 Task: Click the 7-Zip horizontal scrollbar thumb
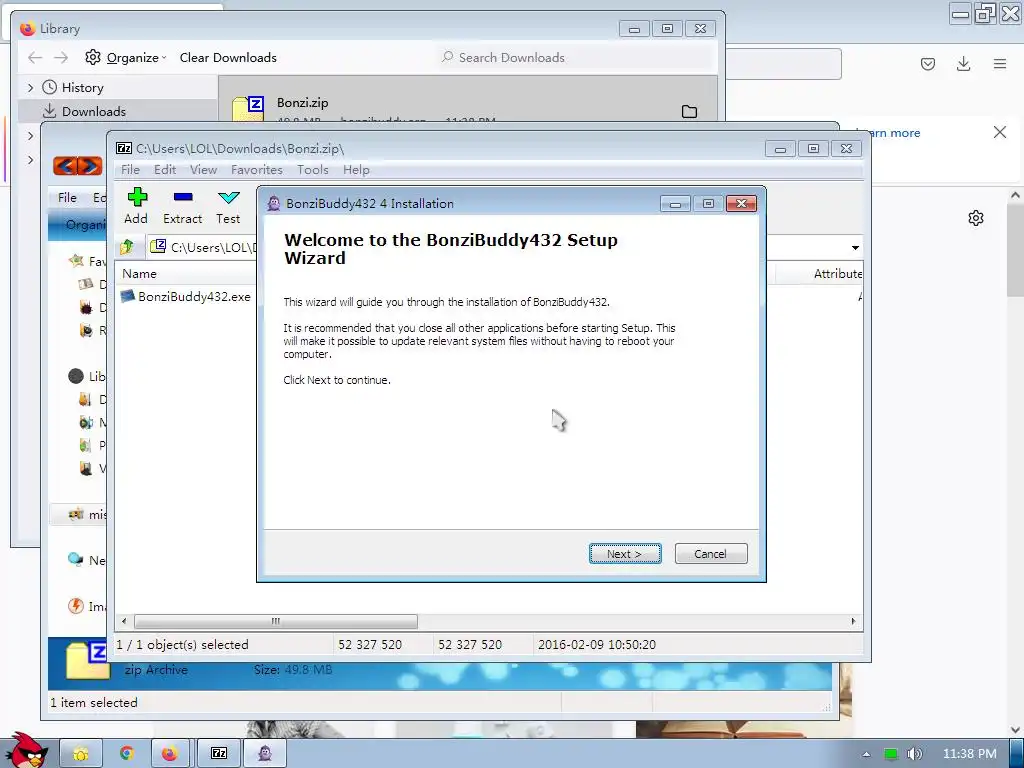276,621
